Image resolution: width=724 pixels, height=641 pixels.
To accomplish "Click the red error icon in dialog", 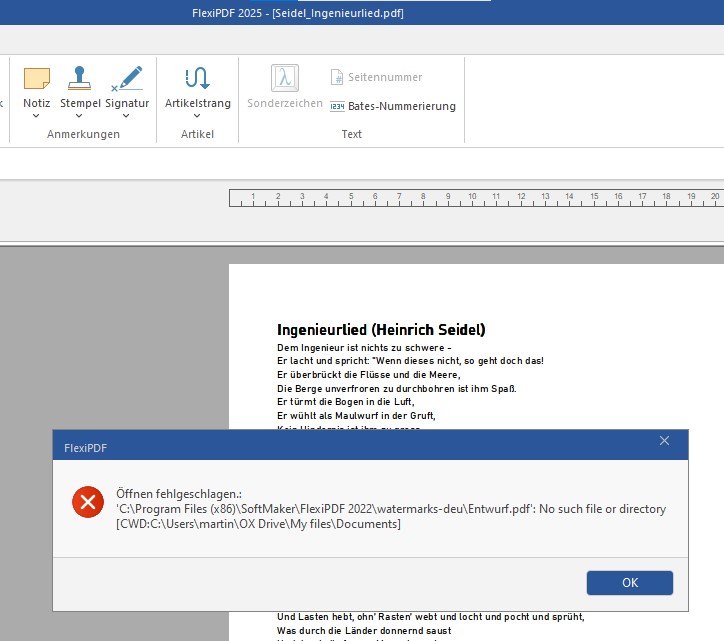I will point(88,502).
